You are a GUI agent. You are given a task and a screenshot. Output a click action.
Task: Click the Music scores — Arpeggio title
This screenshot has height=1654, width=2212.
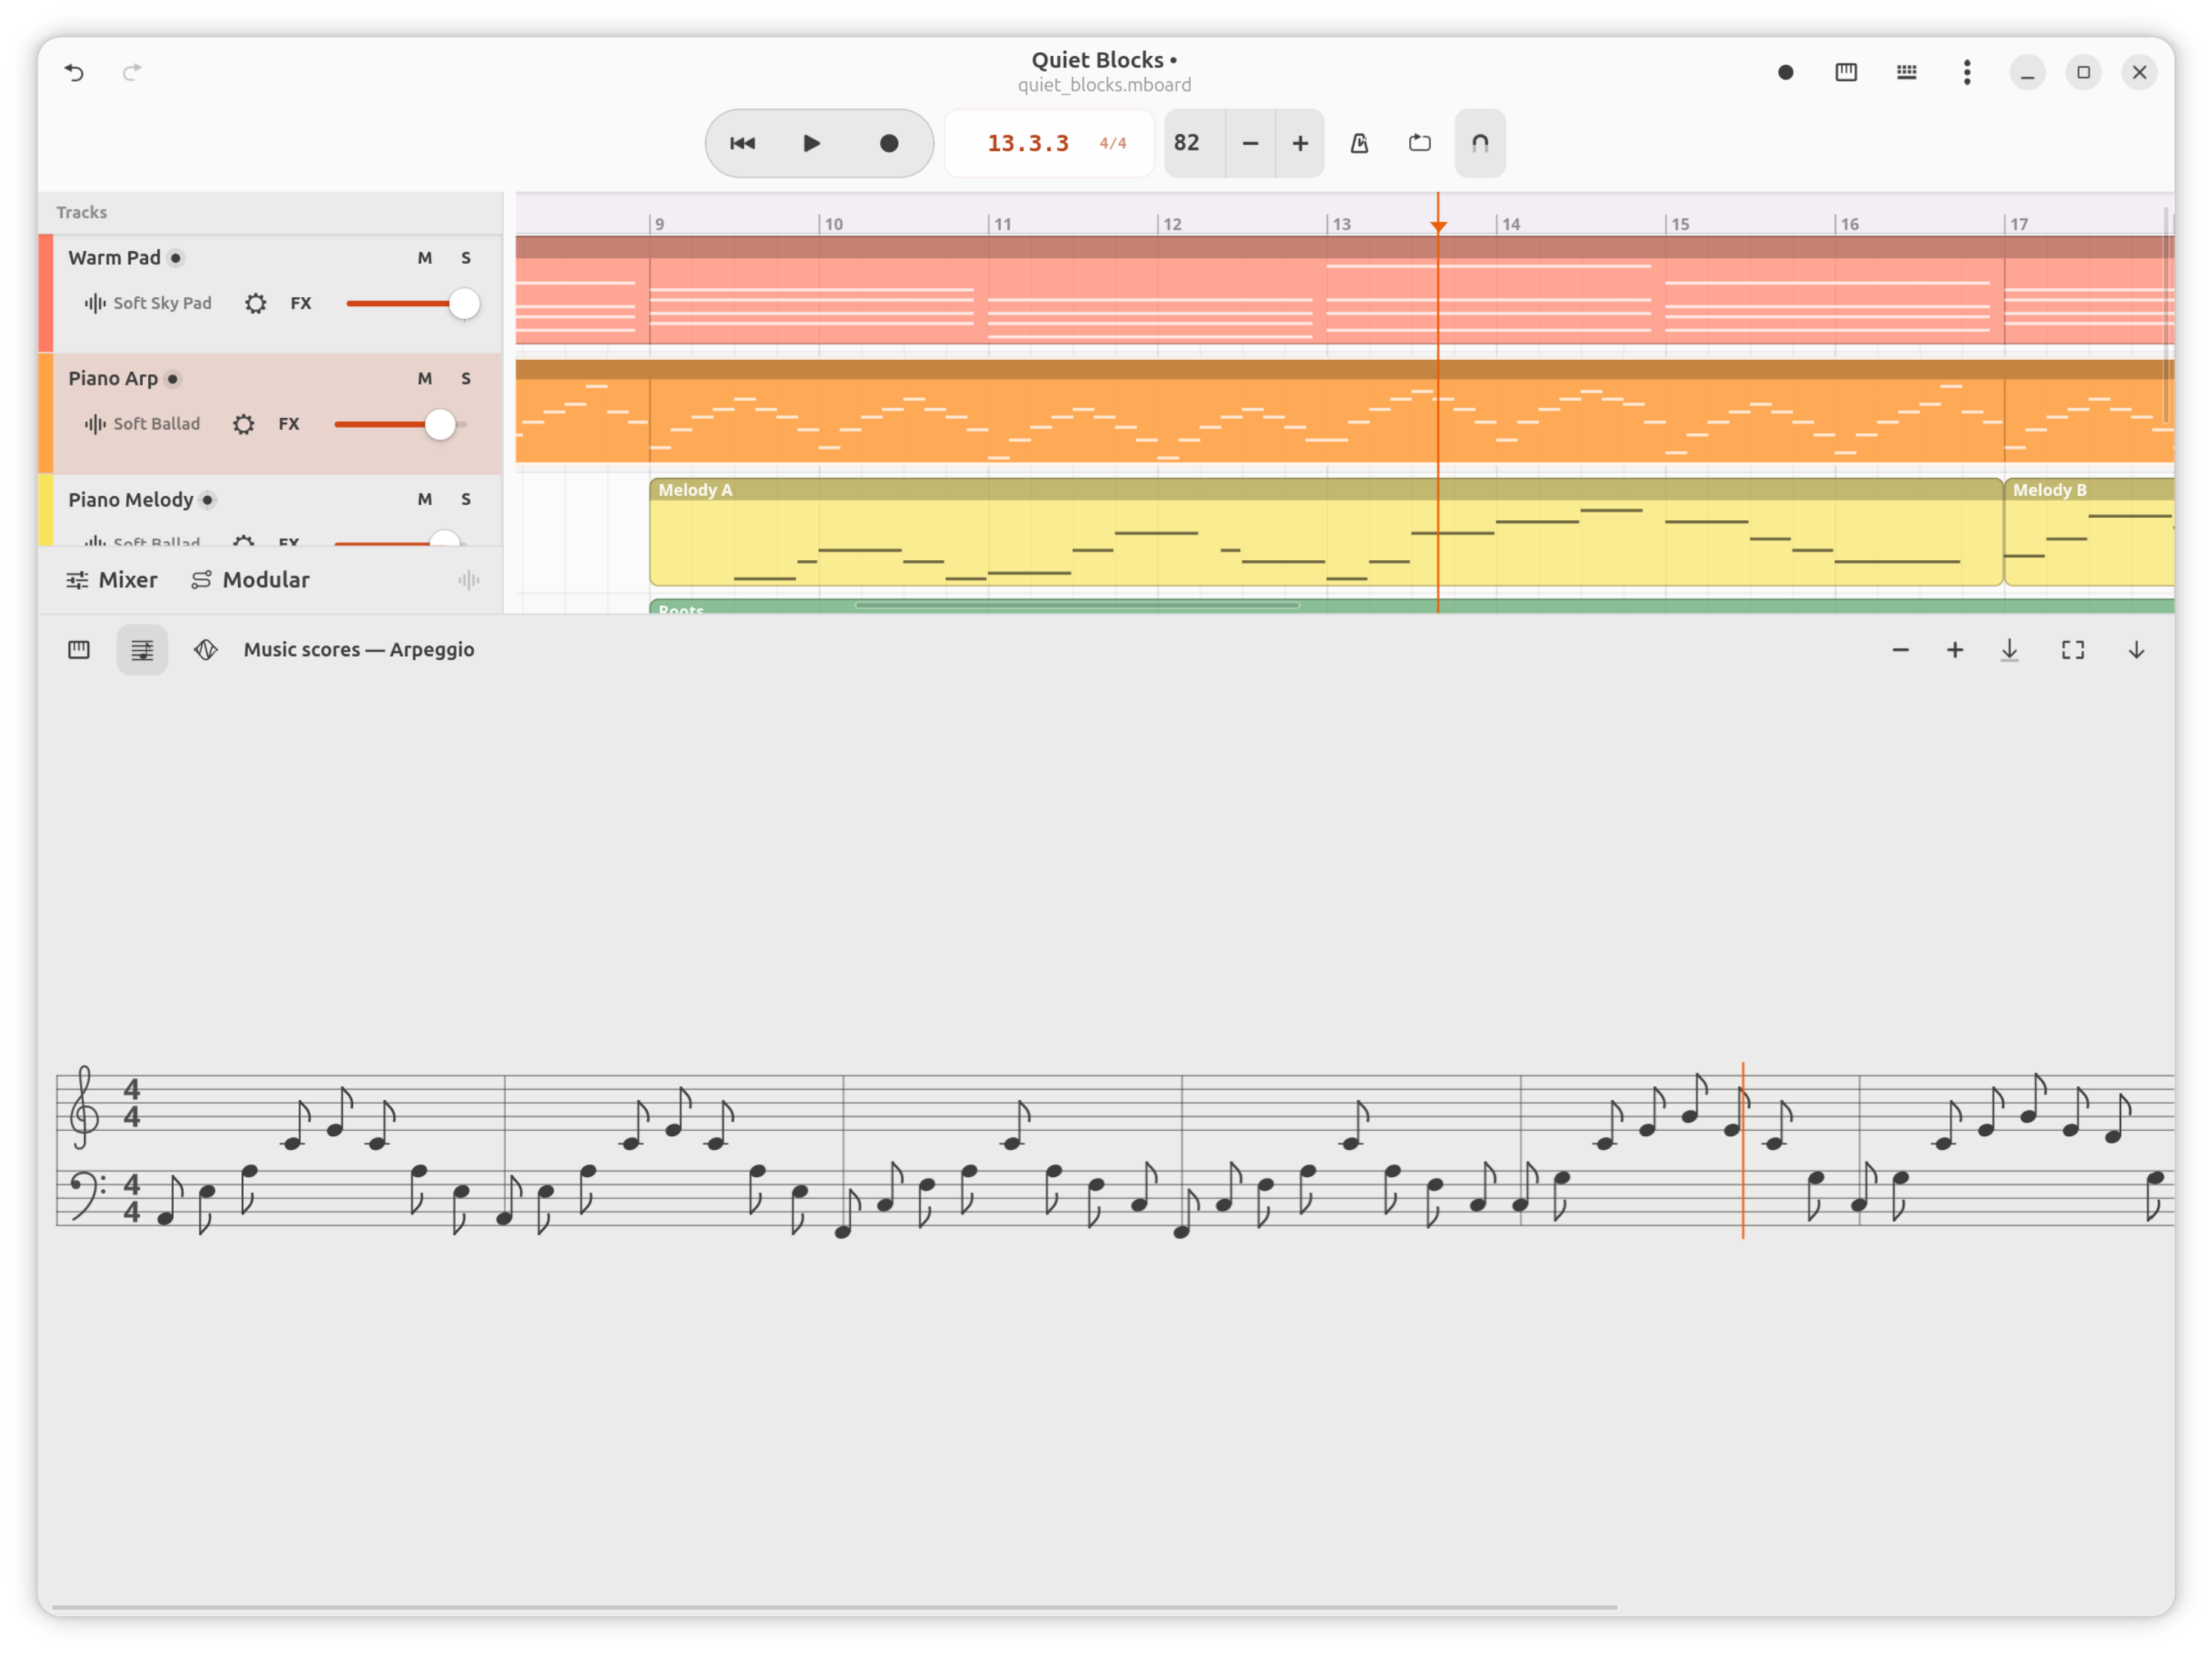coord(359,650)
